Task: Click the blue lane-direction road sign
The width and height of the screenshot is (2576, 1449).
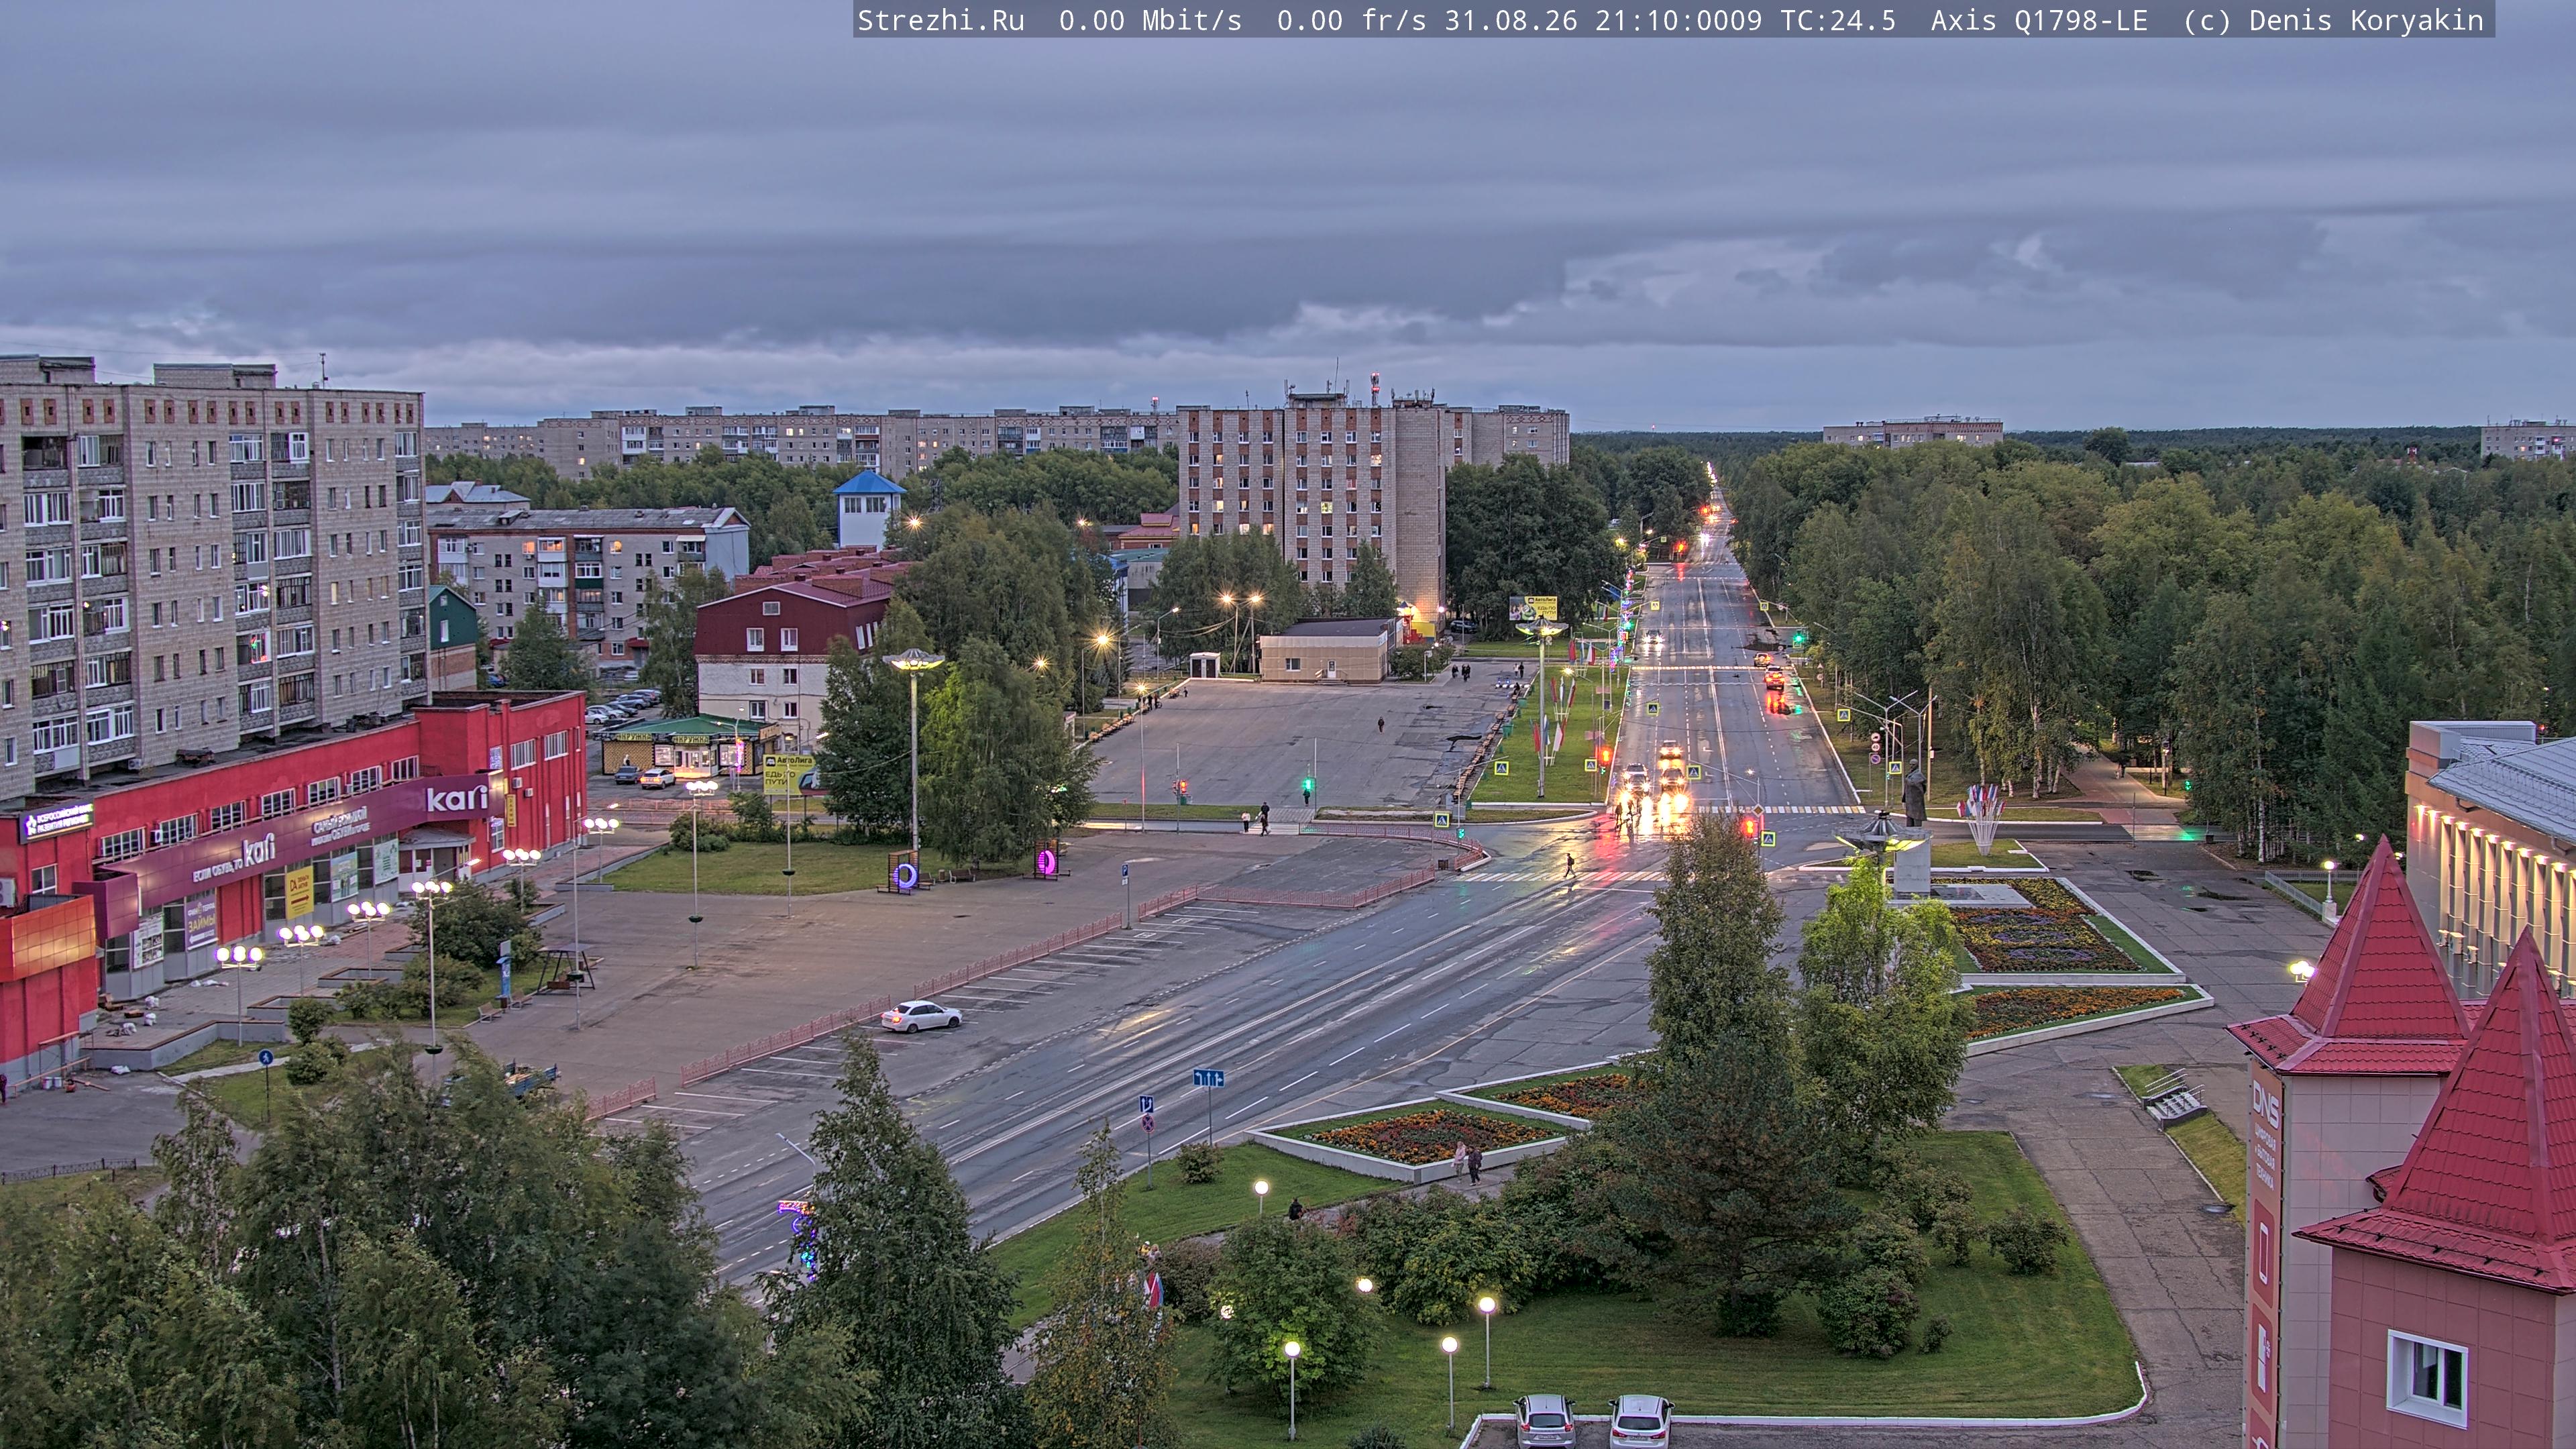Action: coord(1208,1078)
